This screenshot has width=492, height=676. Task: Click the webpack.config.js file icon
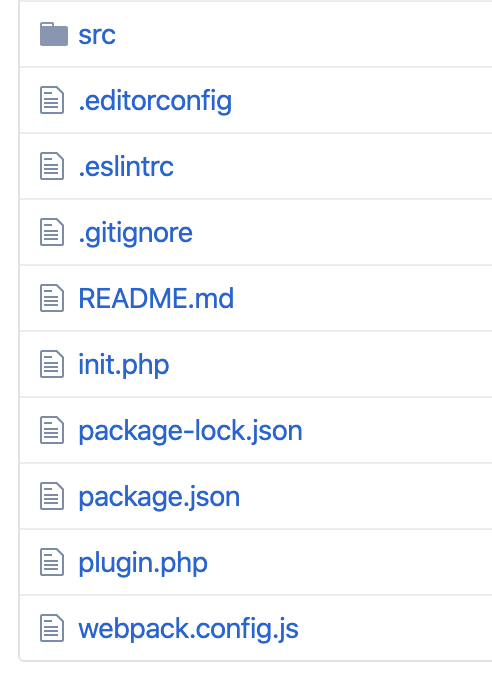click(x=52, y=628)
